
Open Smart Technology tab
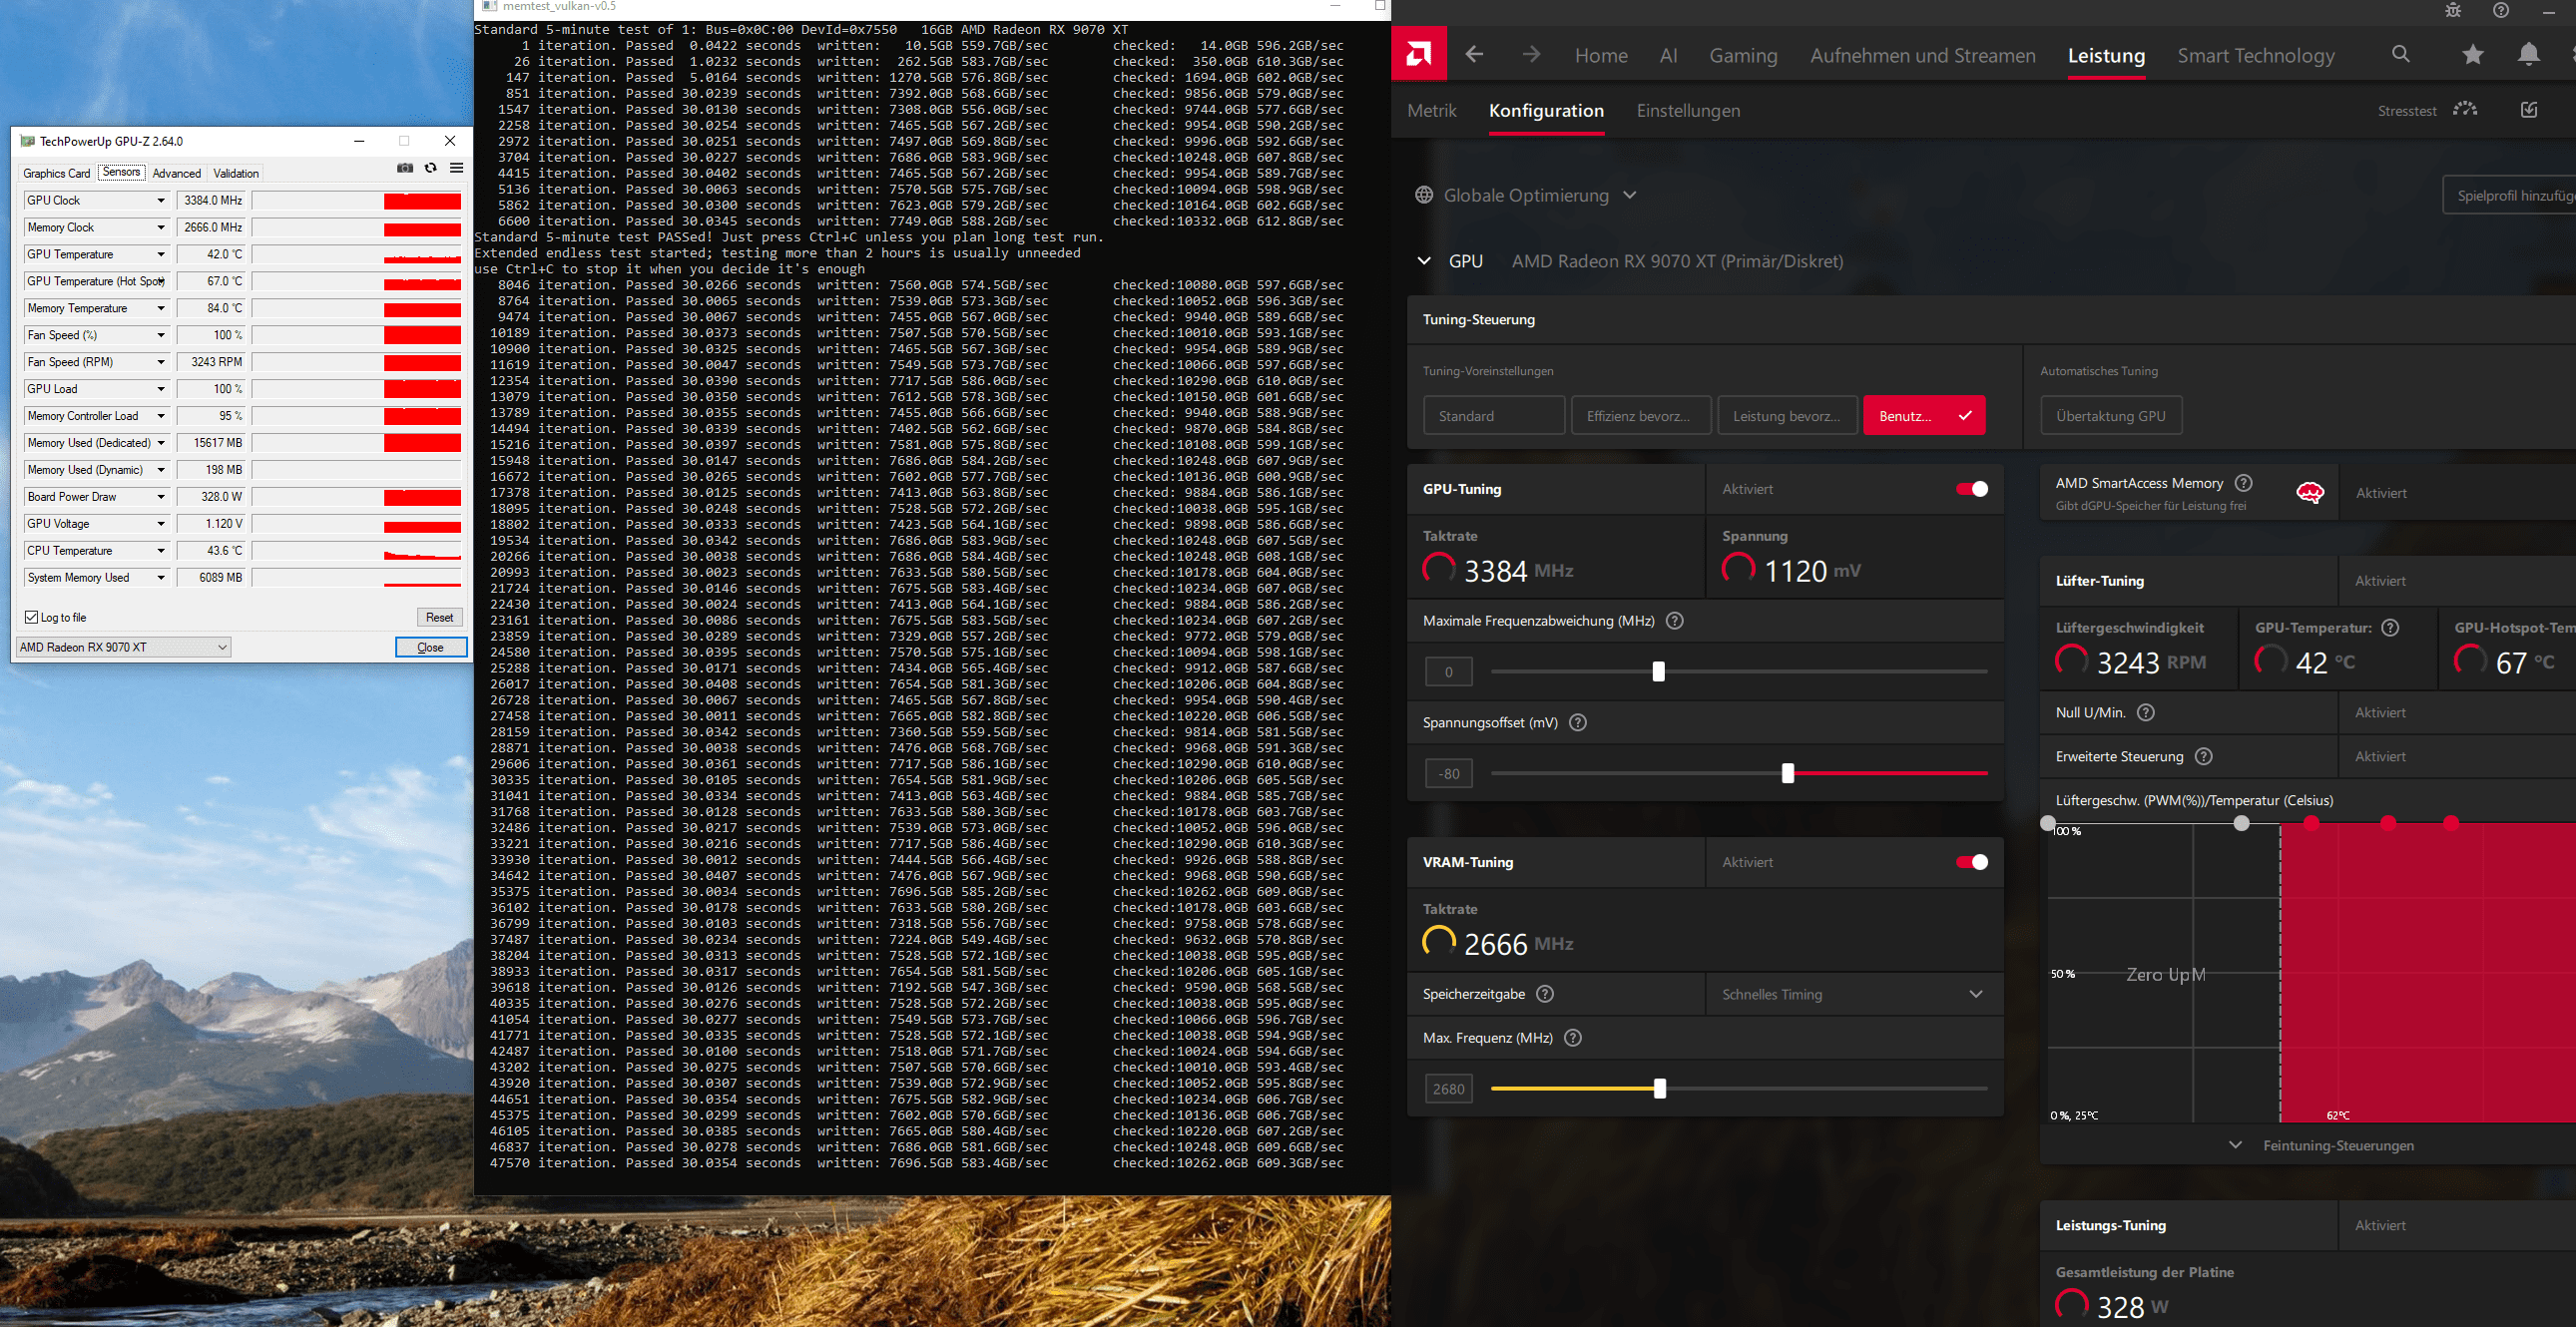tap(2256, 56)
